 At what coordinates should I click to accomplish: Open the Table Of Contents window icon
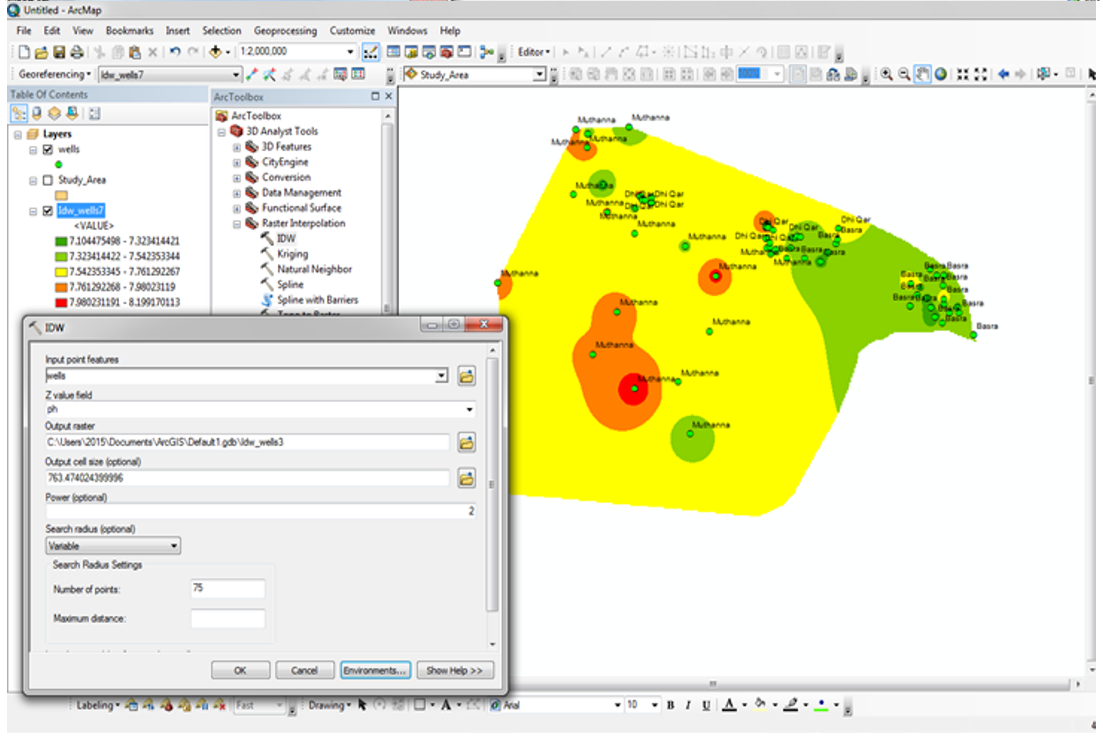[394, 52]
